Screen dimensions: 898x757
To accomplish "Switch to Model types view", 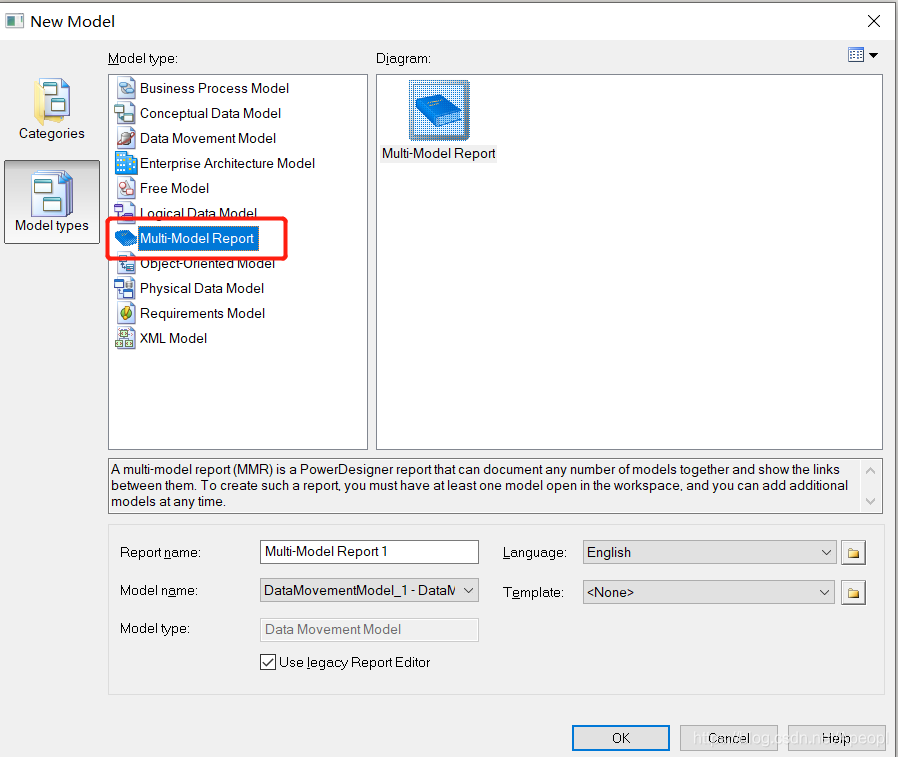I will click(52, 202).
